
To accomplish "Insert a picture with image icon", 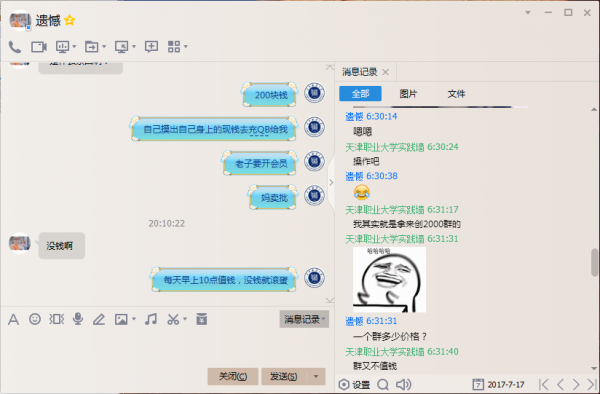I will [121, 319].
